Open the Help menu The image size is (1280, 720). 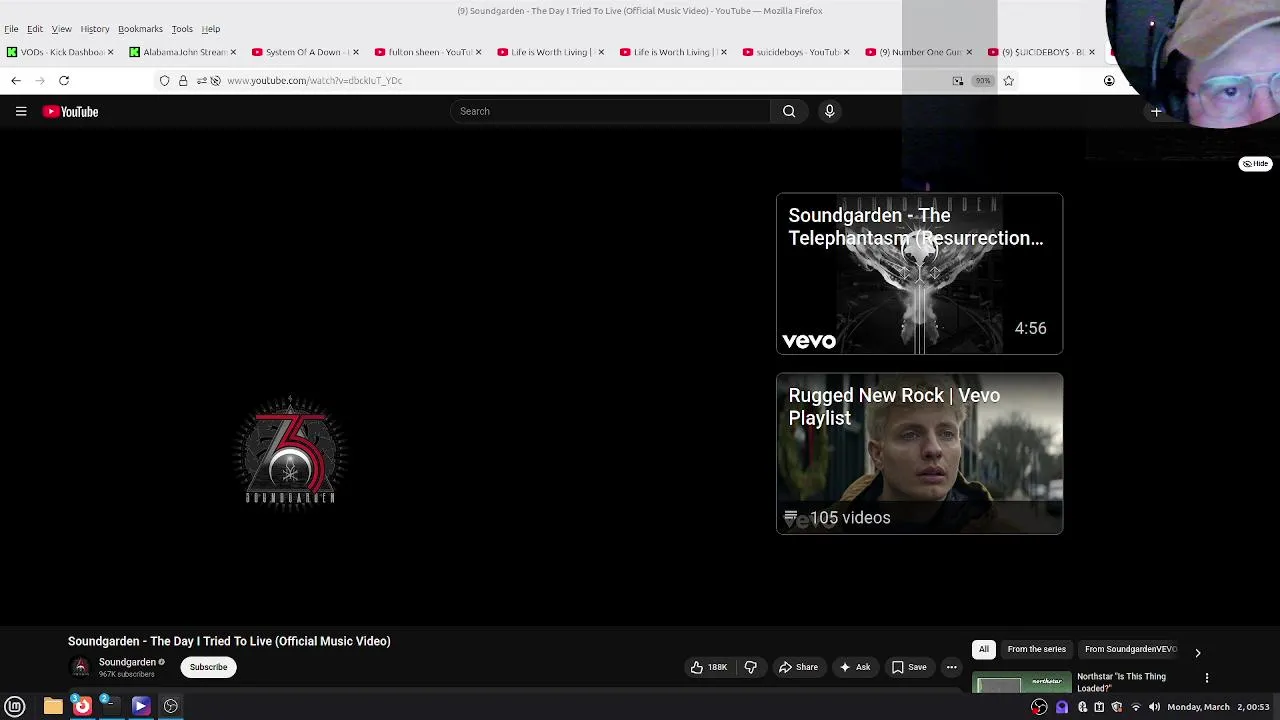[211, 29]
